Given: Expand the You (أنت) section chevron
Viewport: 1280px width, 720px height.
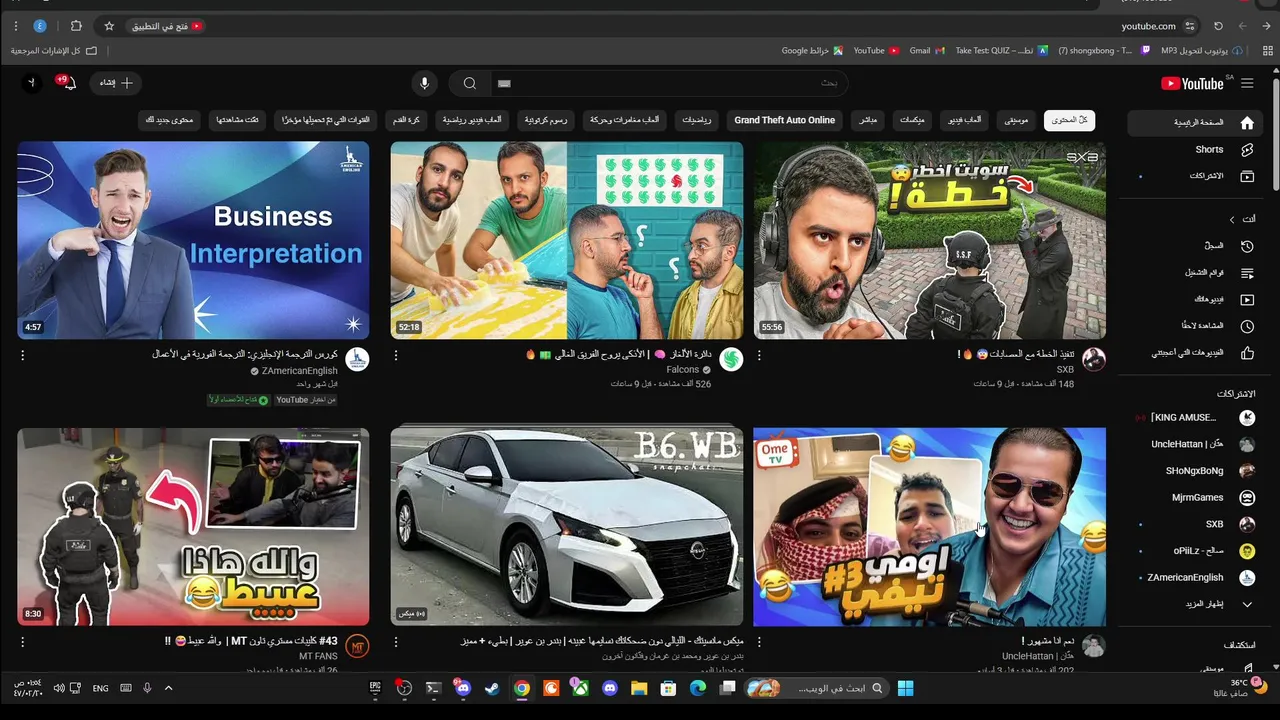Looking at the screenshot, I should click(x=1232, y=219).
